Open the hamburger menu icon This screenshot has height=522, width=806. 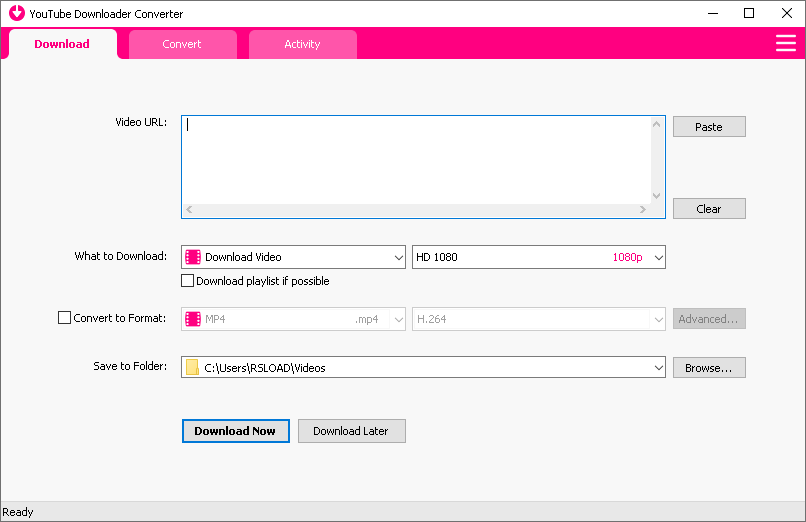pyautogui.click(x=785, y=43)
